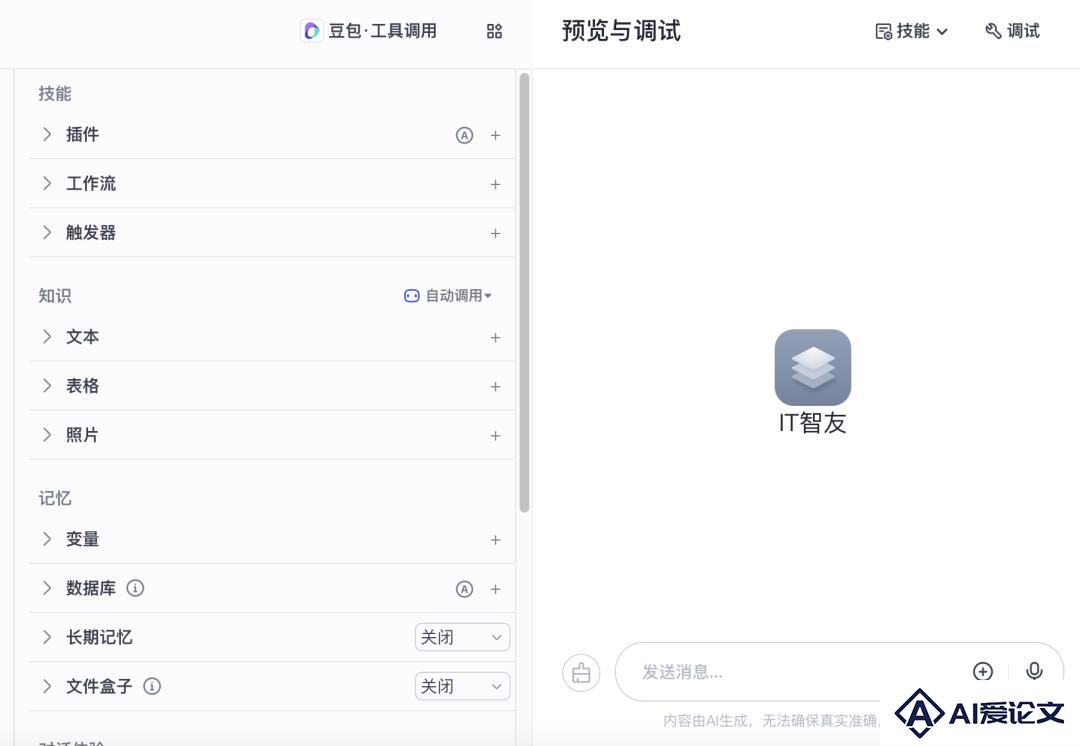Click the 技能 section label
Screen dimensions: 1080x746
[x=55, y=94]
